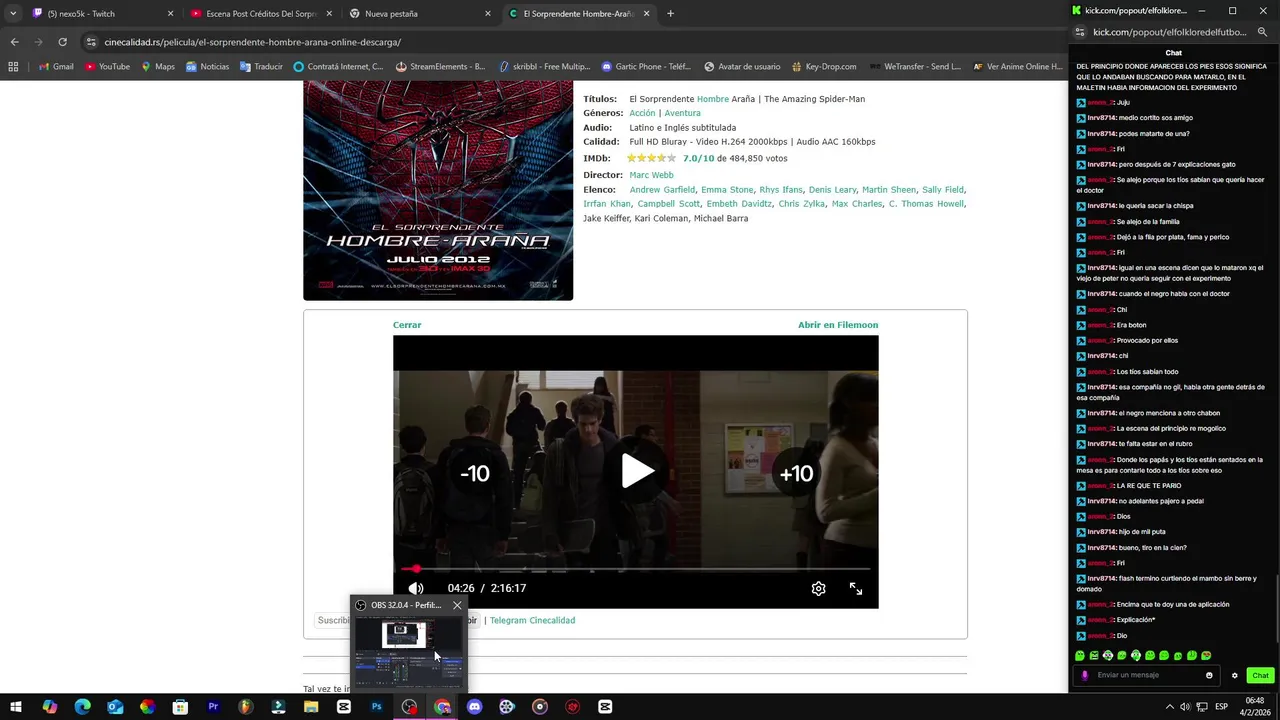The width and height of the screenshot is (1280, 720).
Task: Open the taskbar clock and calendar
Action: coord(1255,707)
